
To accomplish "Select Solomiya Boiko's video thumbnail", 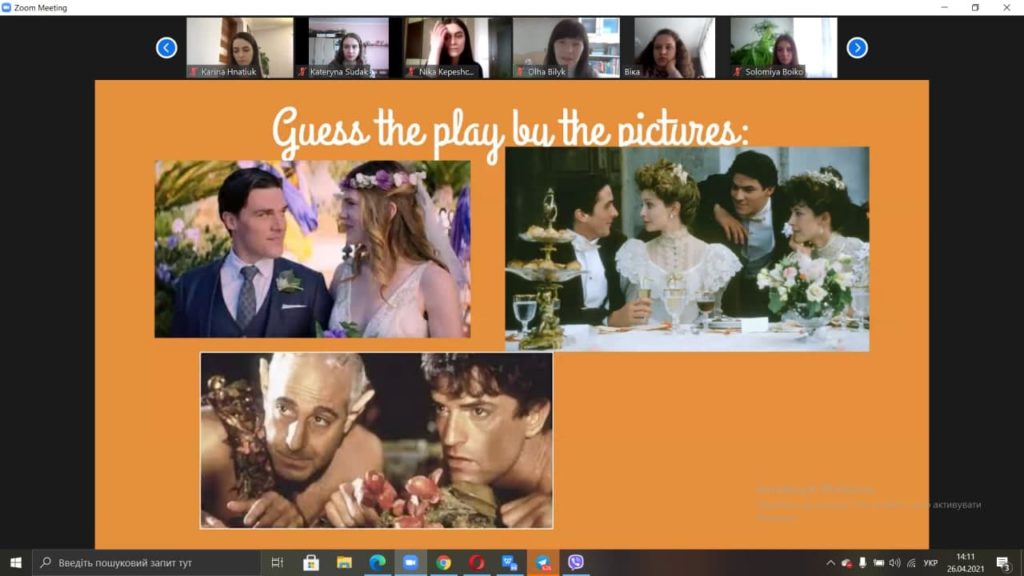I will click(x=783, y=48).
